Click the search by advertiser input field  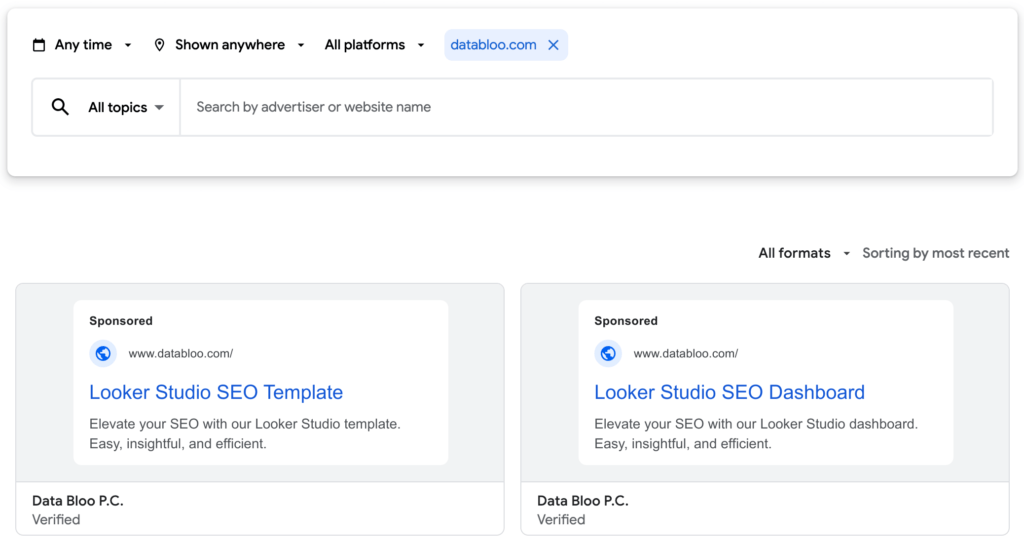586,107
